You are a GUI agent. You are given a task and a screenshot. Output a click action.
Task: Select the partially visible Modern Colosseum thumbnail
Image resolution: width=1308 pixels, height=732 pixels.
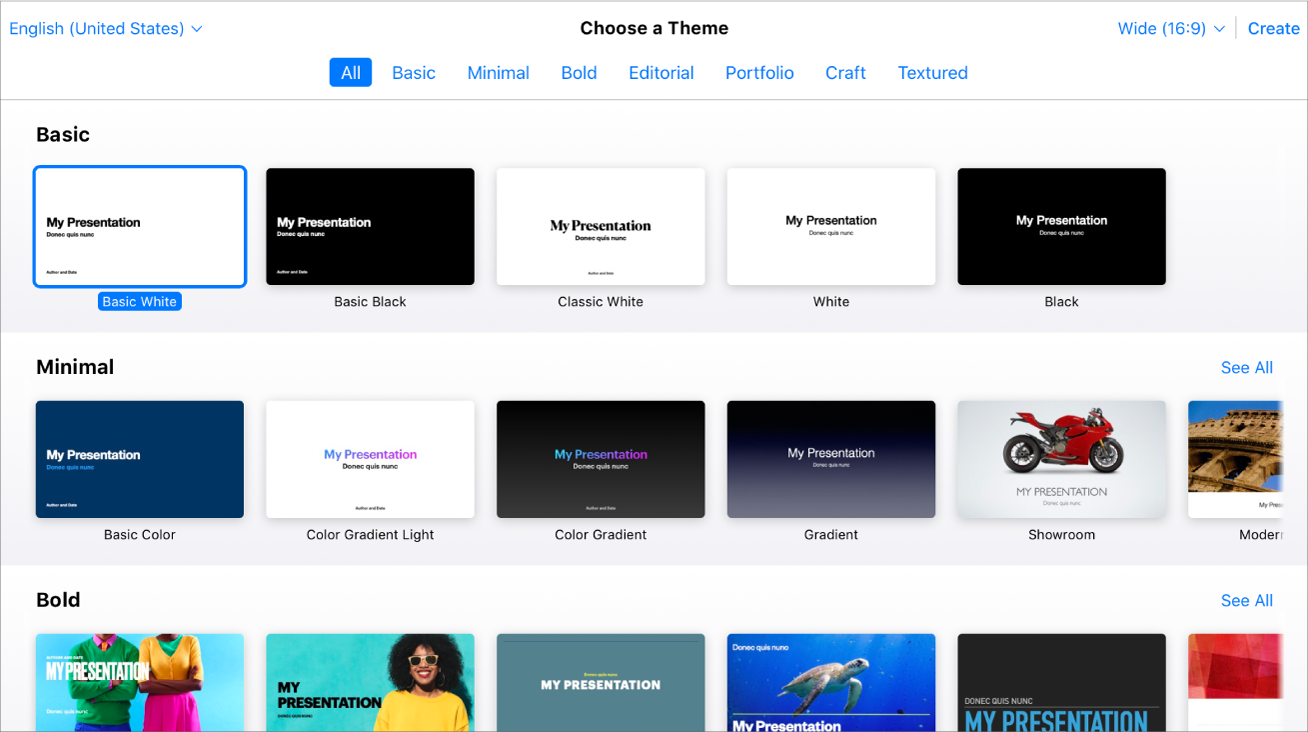coord(1235,460)
